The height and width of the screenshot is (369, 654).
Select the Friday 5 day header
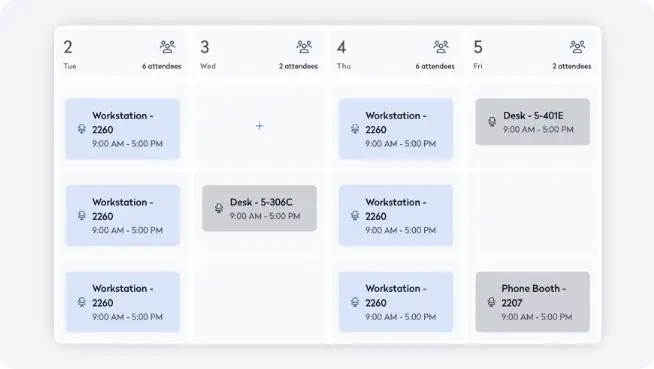(x=533, y=54)
